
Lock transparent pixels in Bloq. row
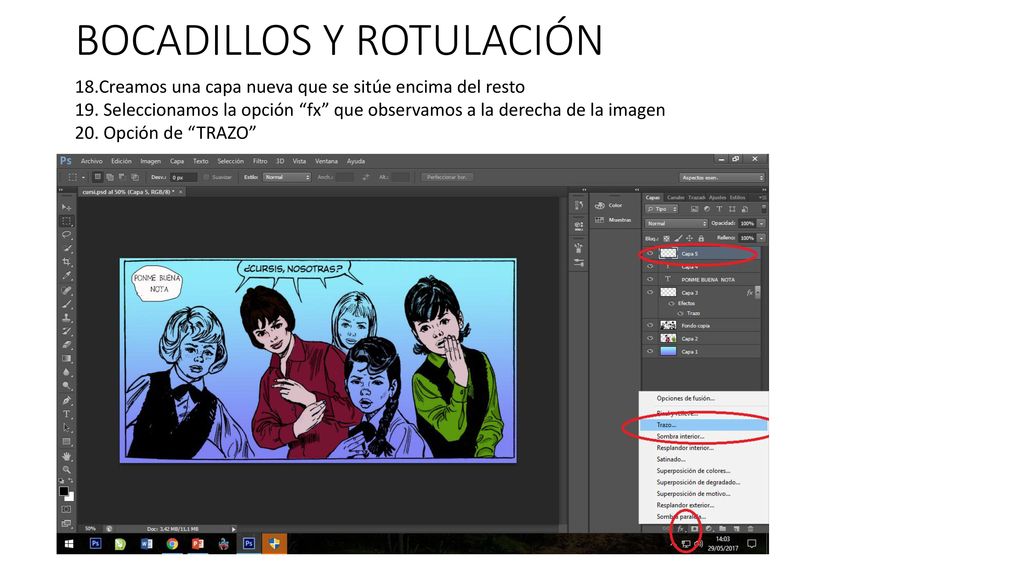[667, 238]
